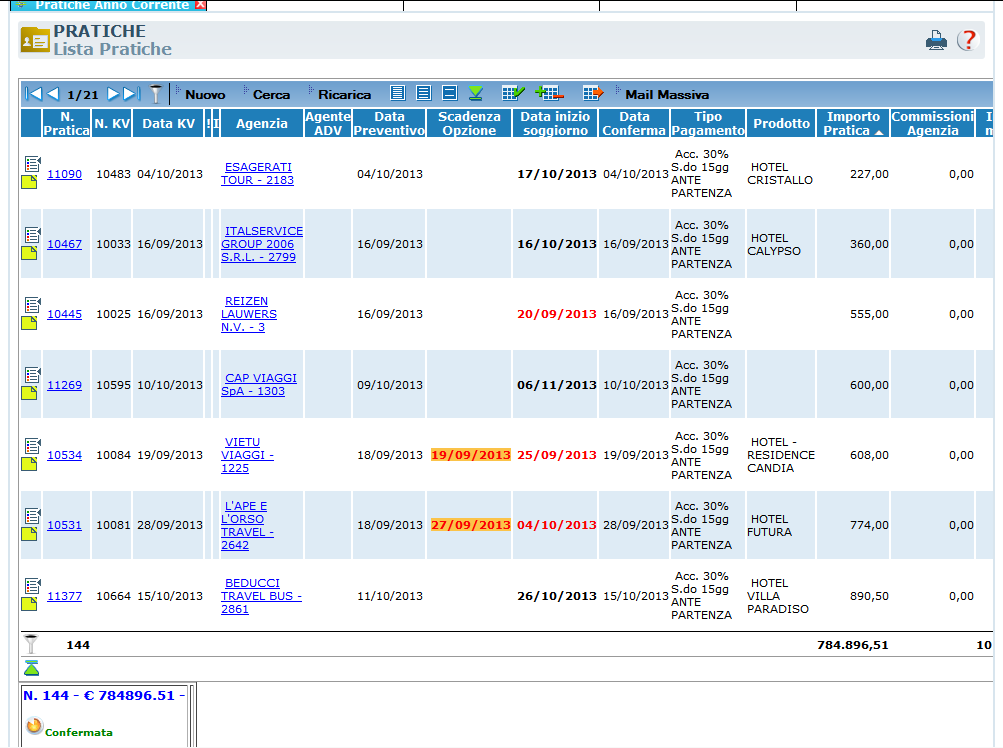
Task: Click yellow note icon for pratica 10467
Action: point(29,253)
